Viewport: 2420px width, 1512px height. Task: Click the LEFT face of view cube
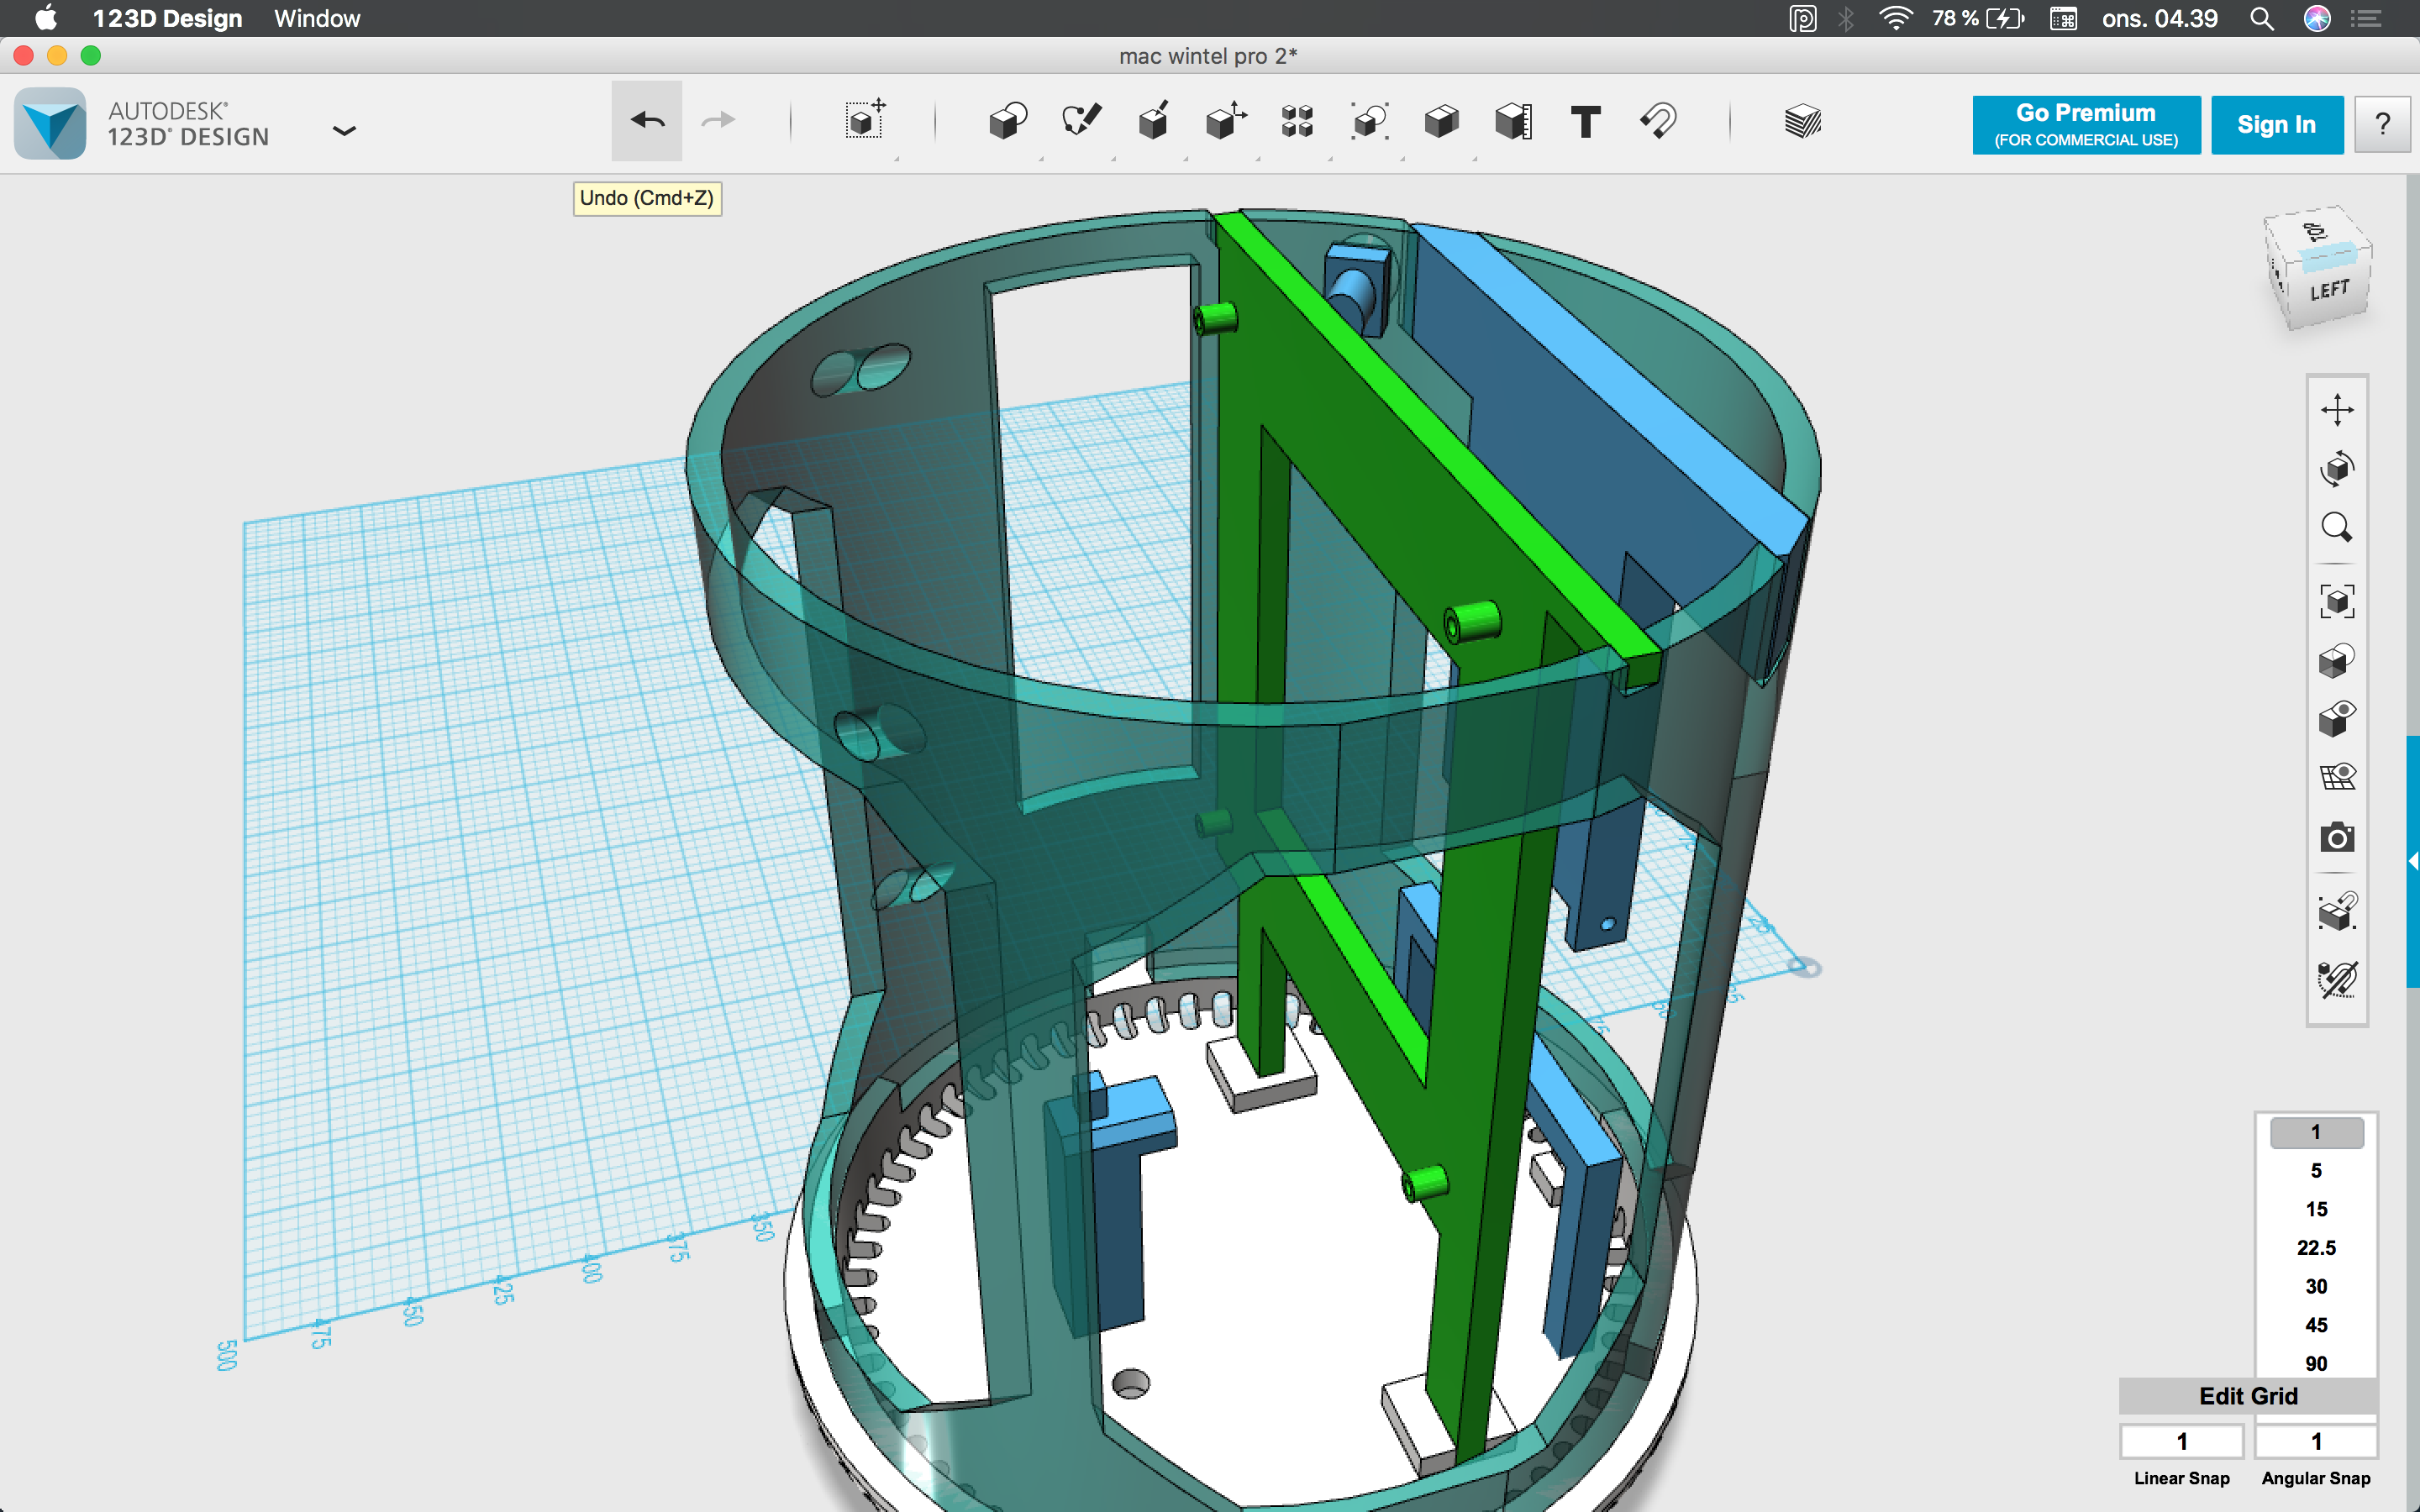(x=2330, y=291)
